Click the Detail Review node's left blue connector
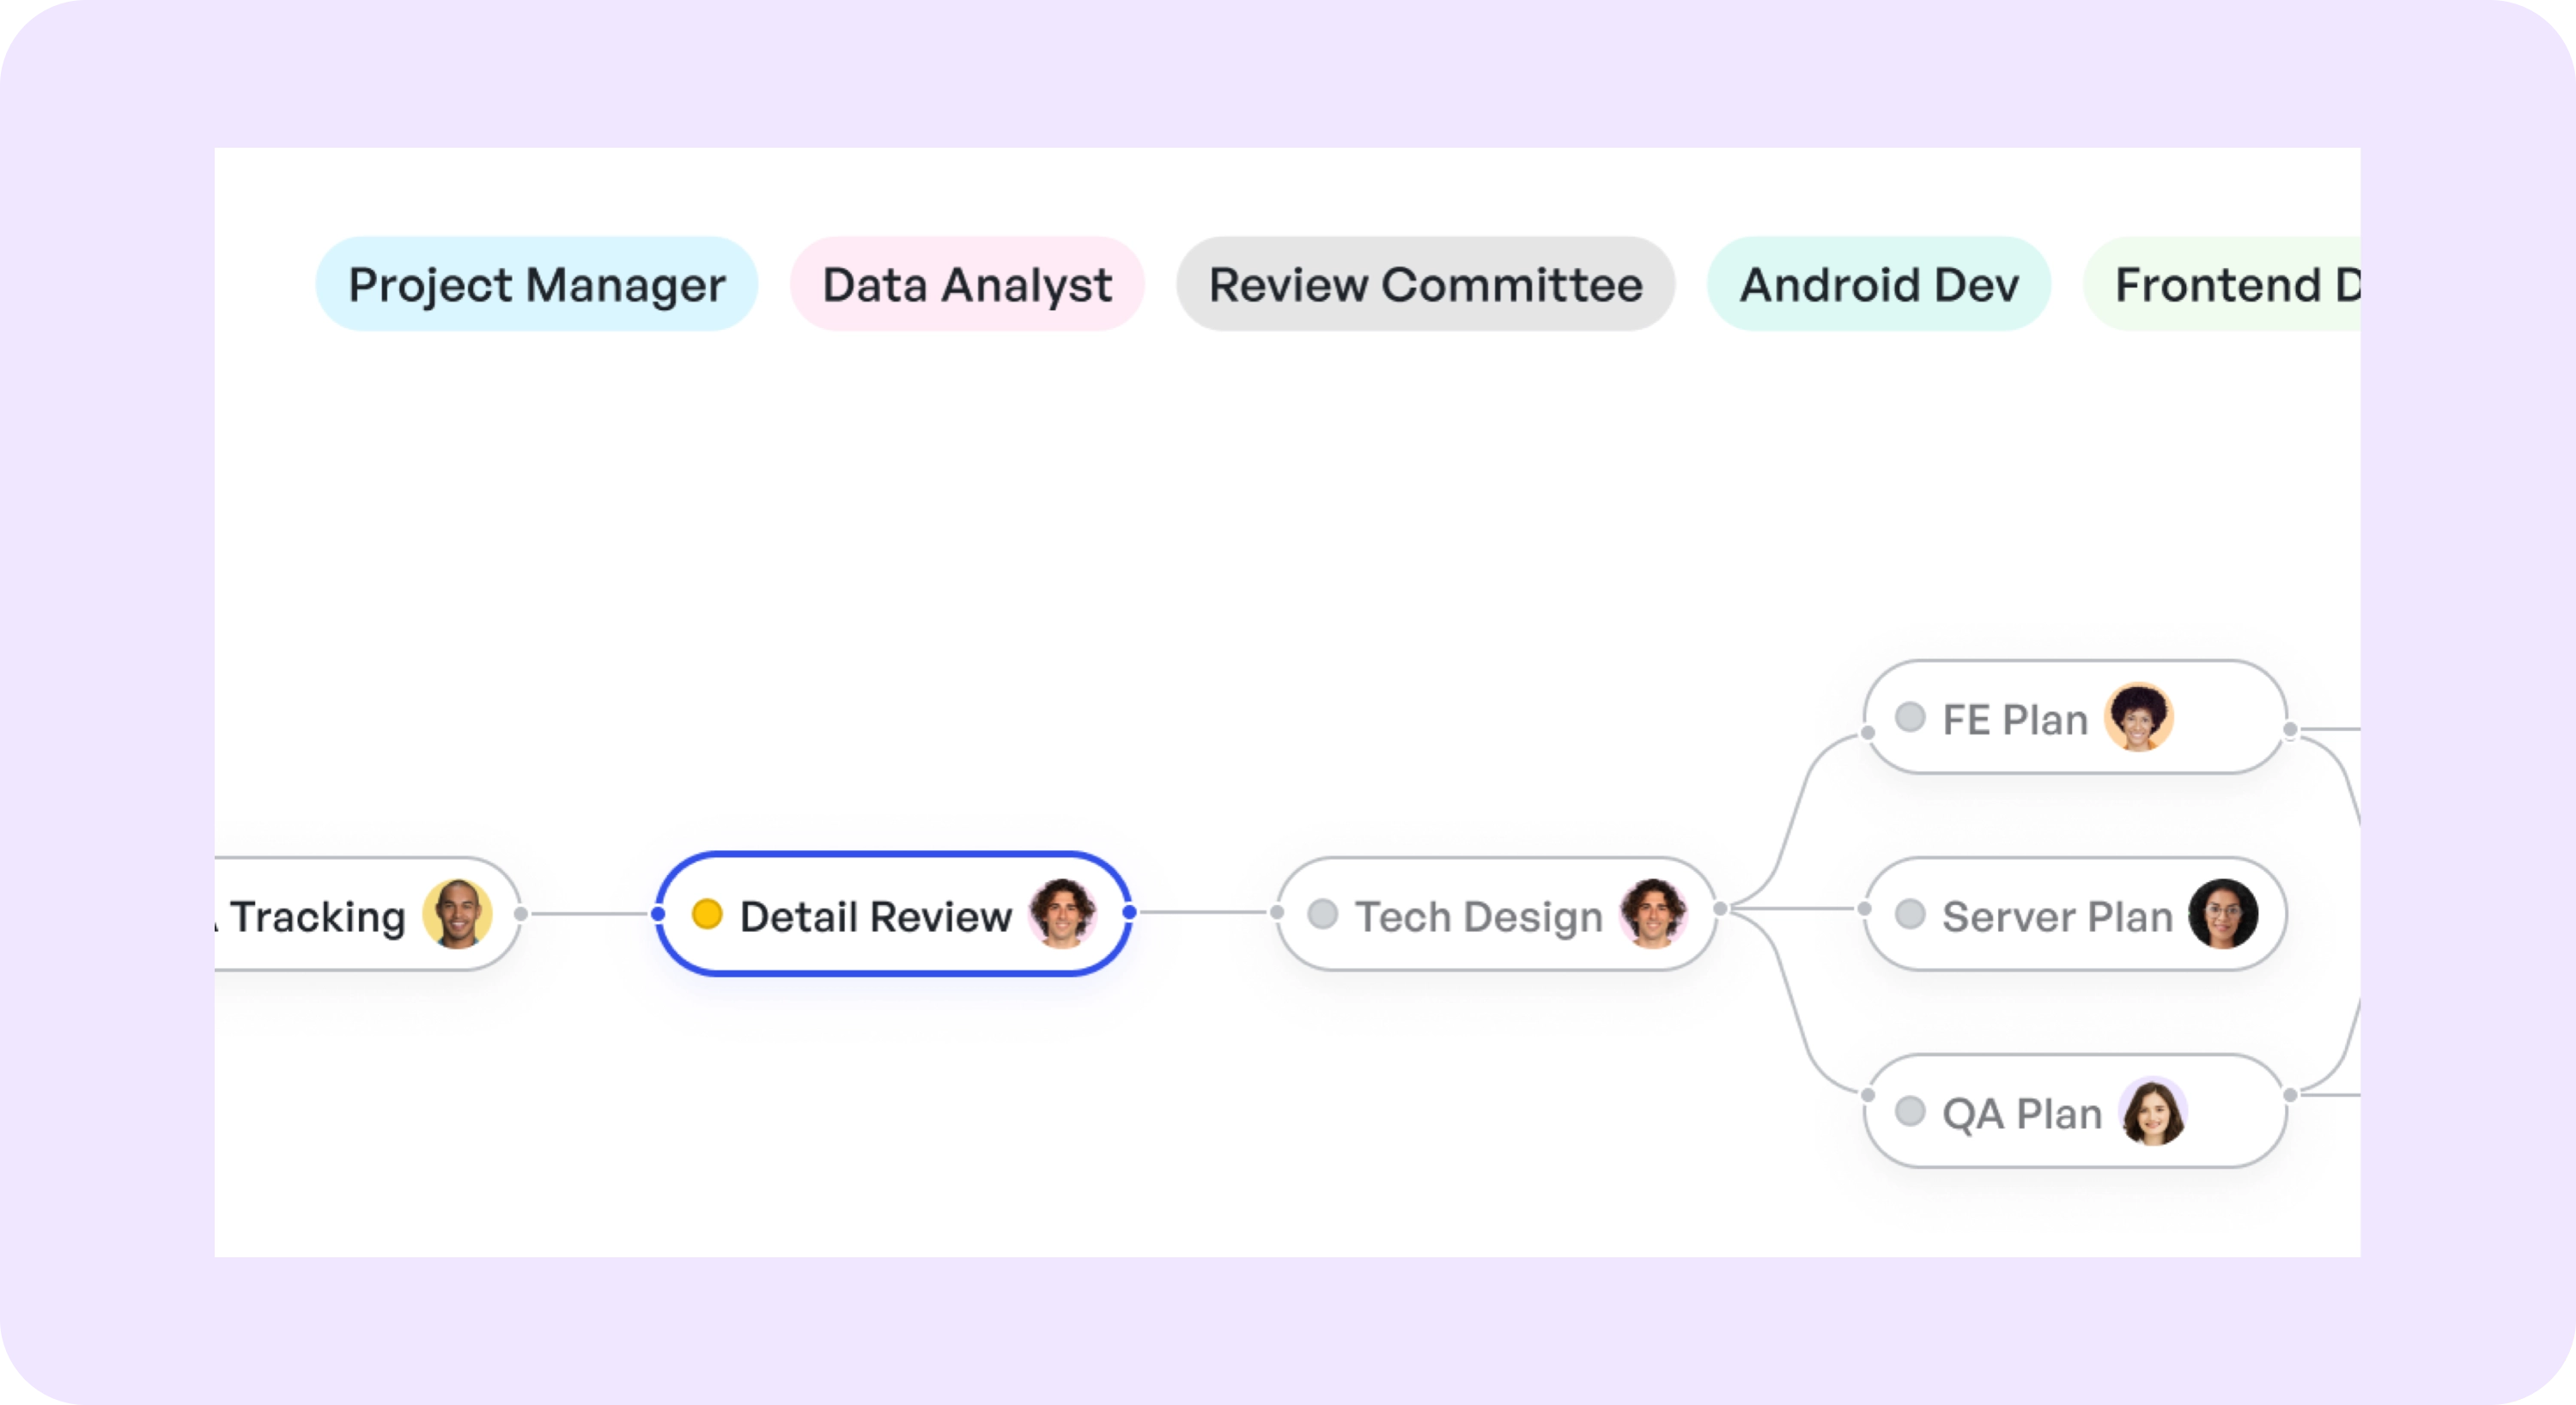This screenshot has width=2576, height=1405. [658, 913]
